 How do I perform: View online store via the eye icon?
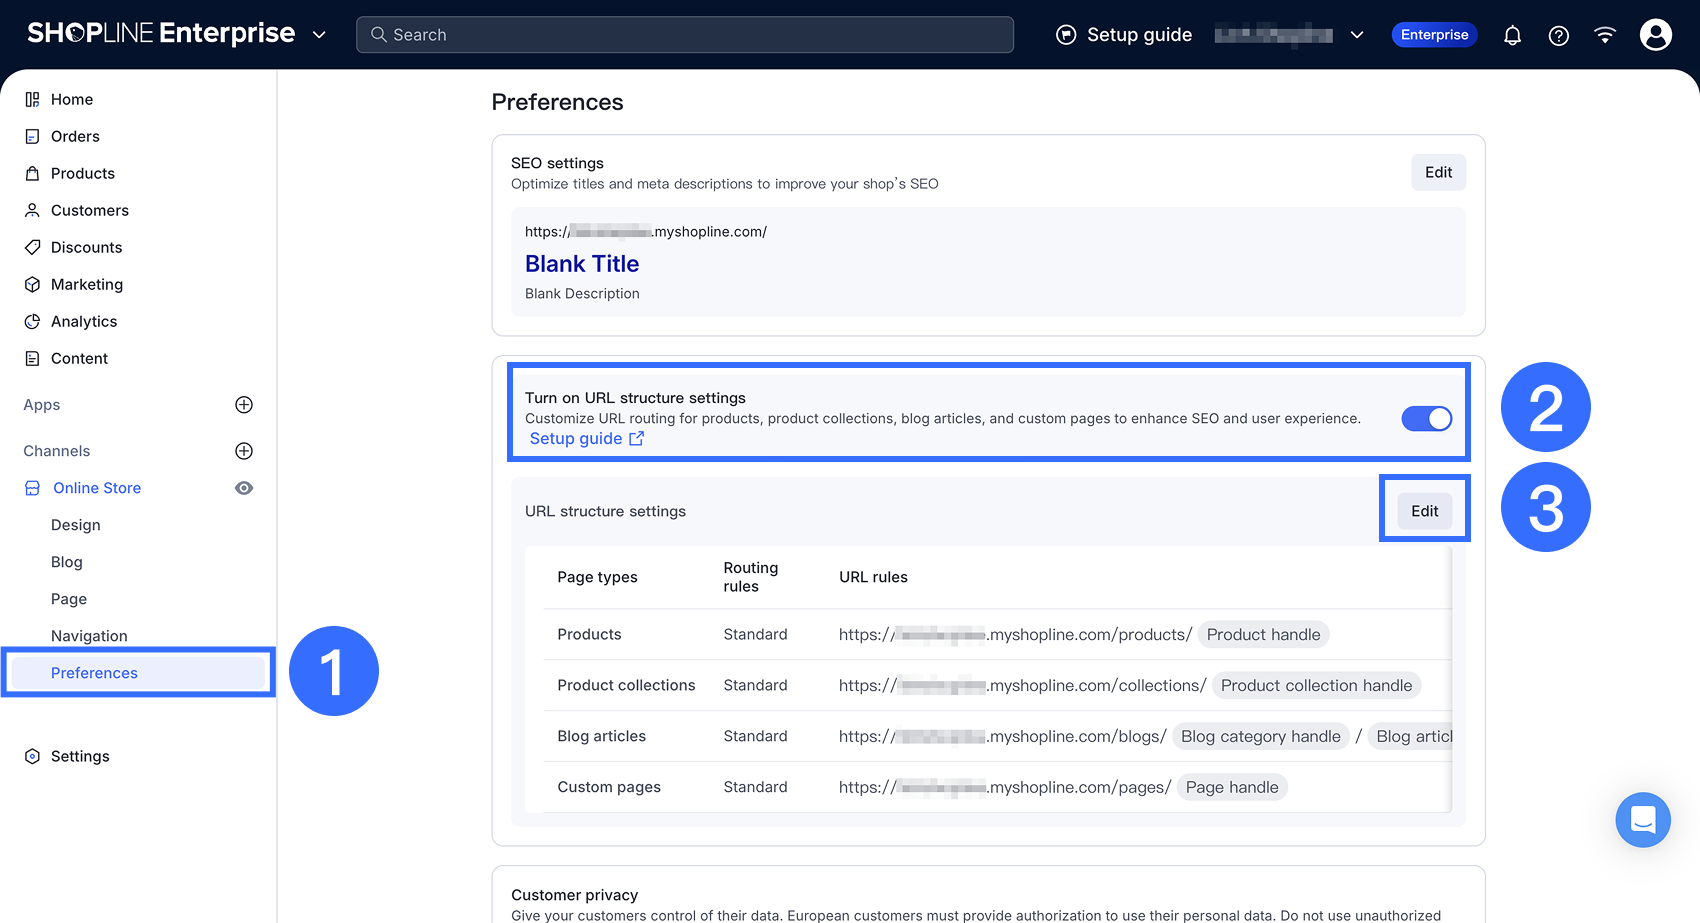(x=244, y=488)
